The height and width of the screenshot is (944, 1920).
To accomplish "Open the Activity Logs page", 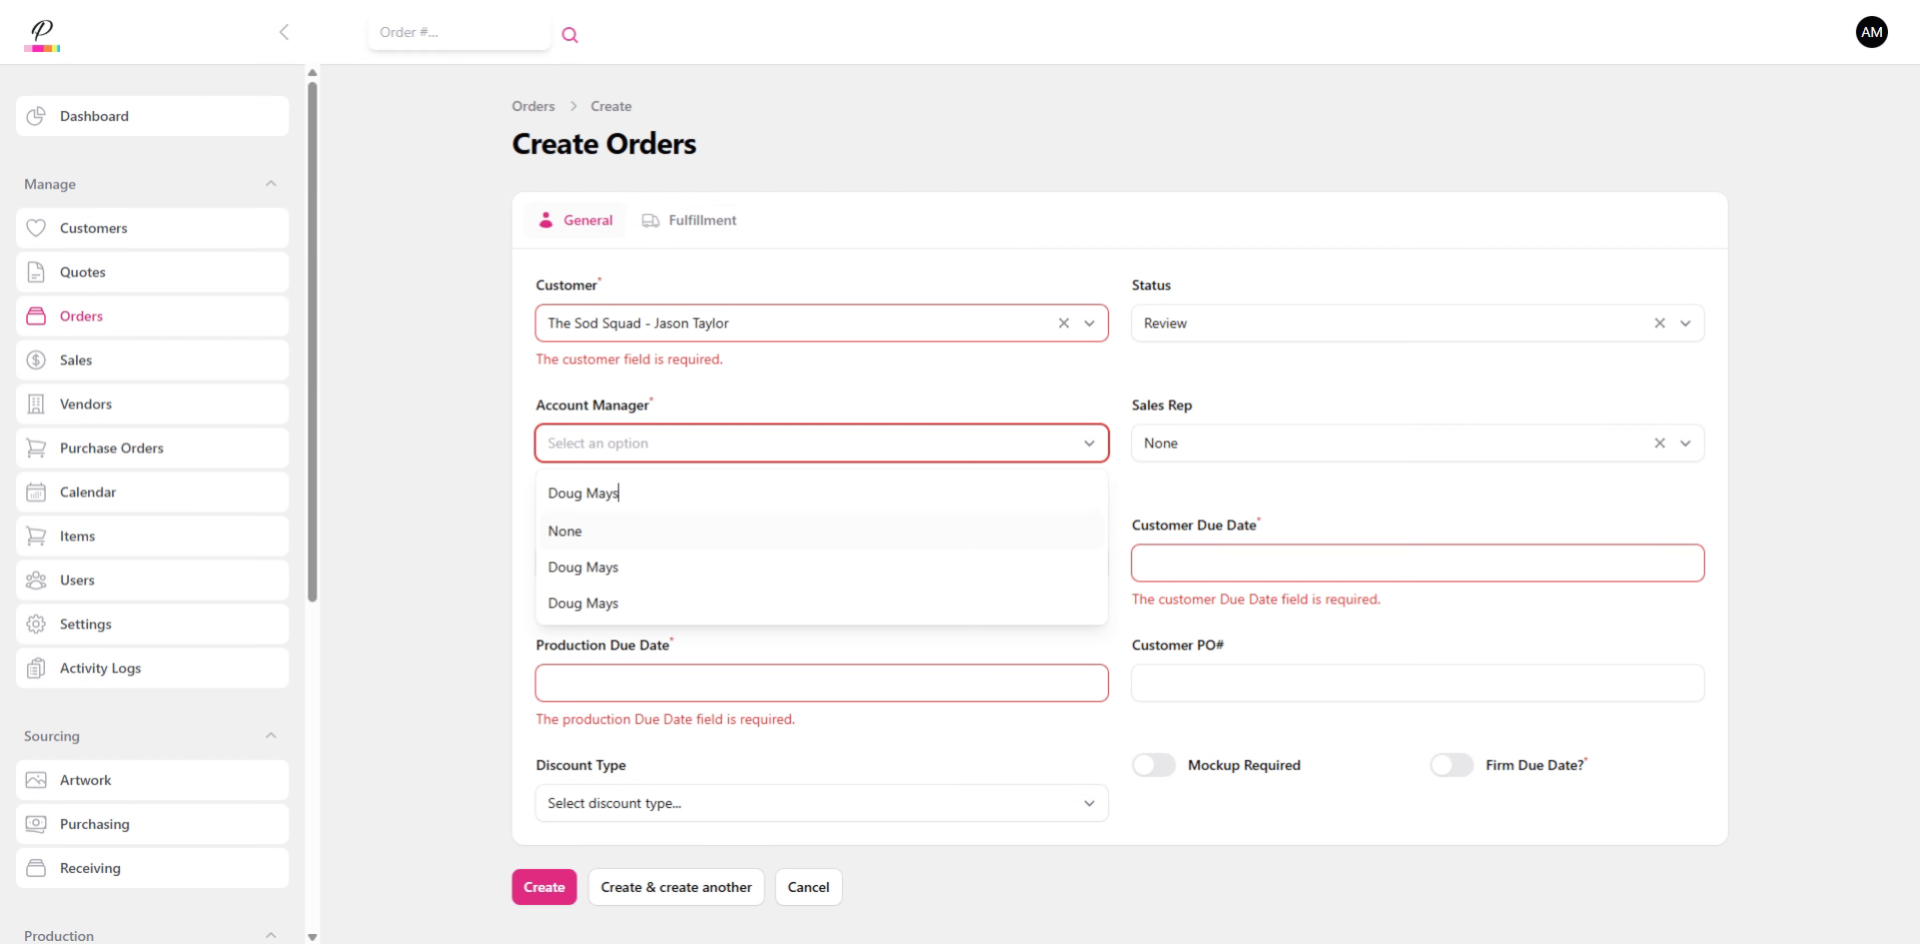I will pos(99,667).
